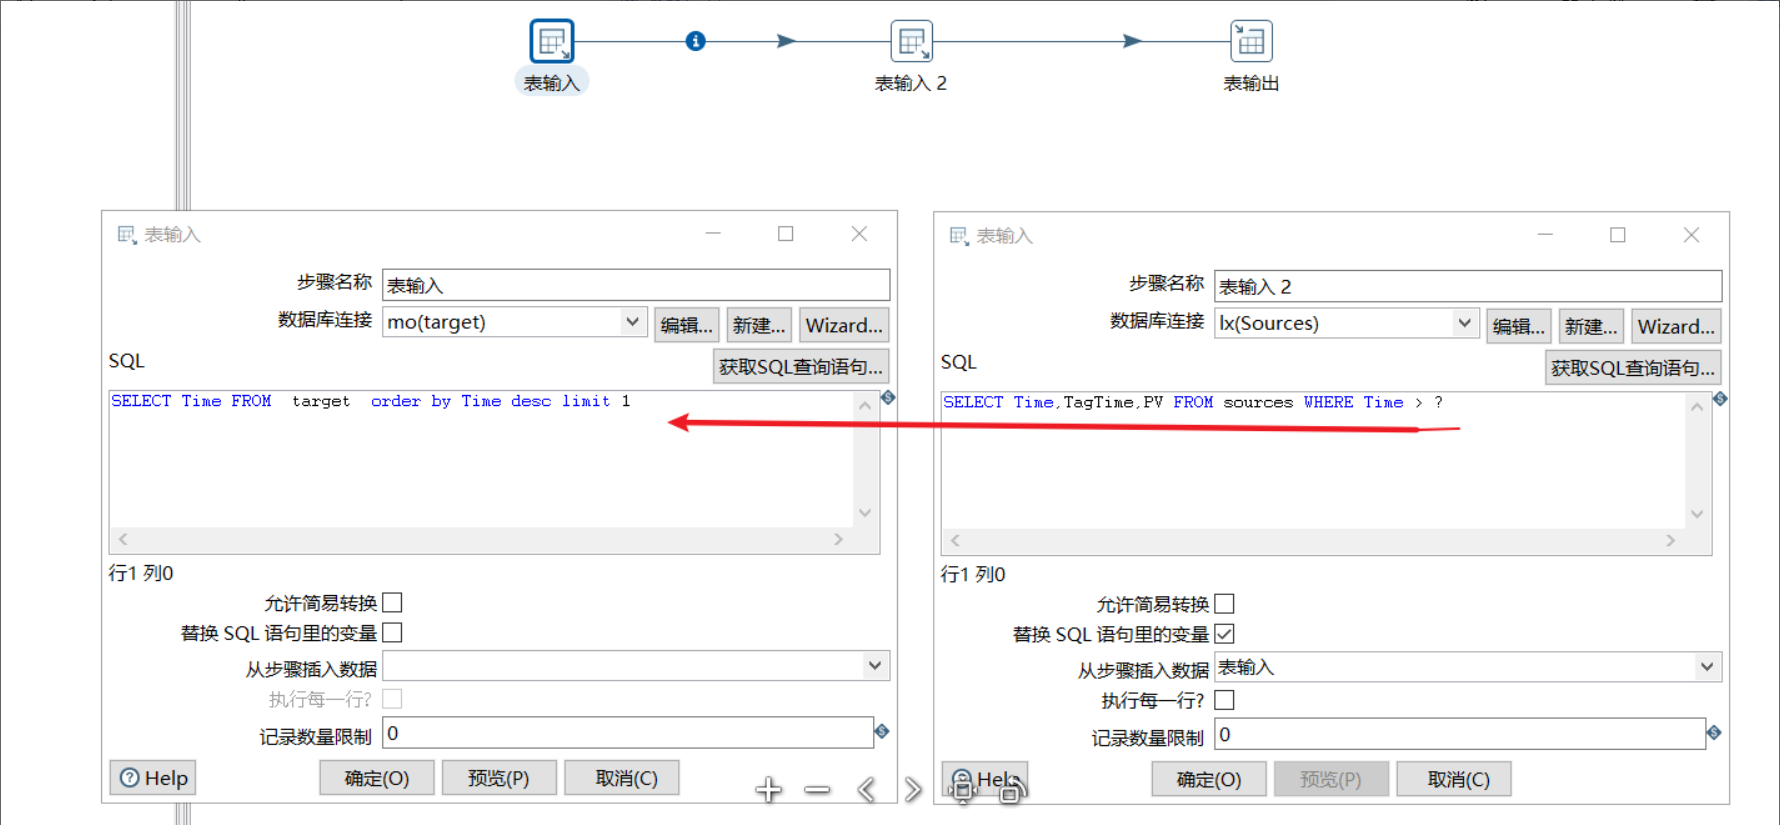1780x825 pixels.
Task: Click the 步骤名称 field containing 表输入
Action: pos(636,285)
